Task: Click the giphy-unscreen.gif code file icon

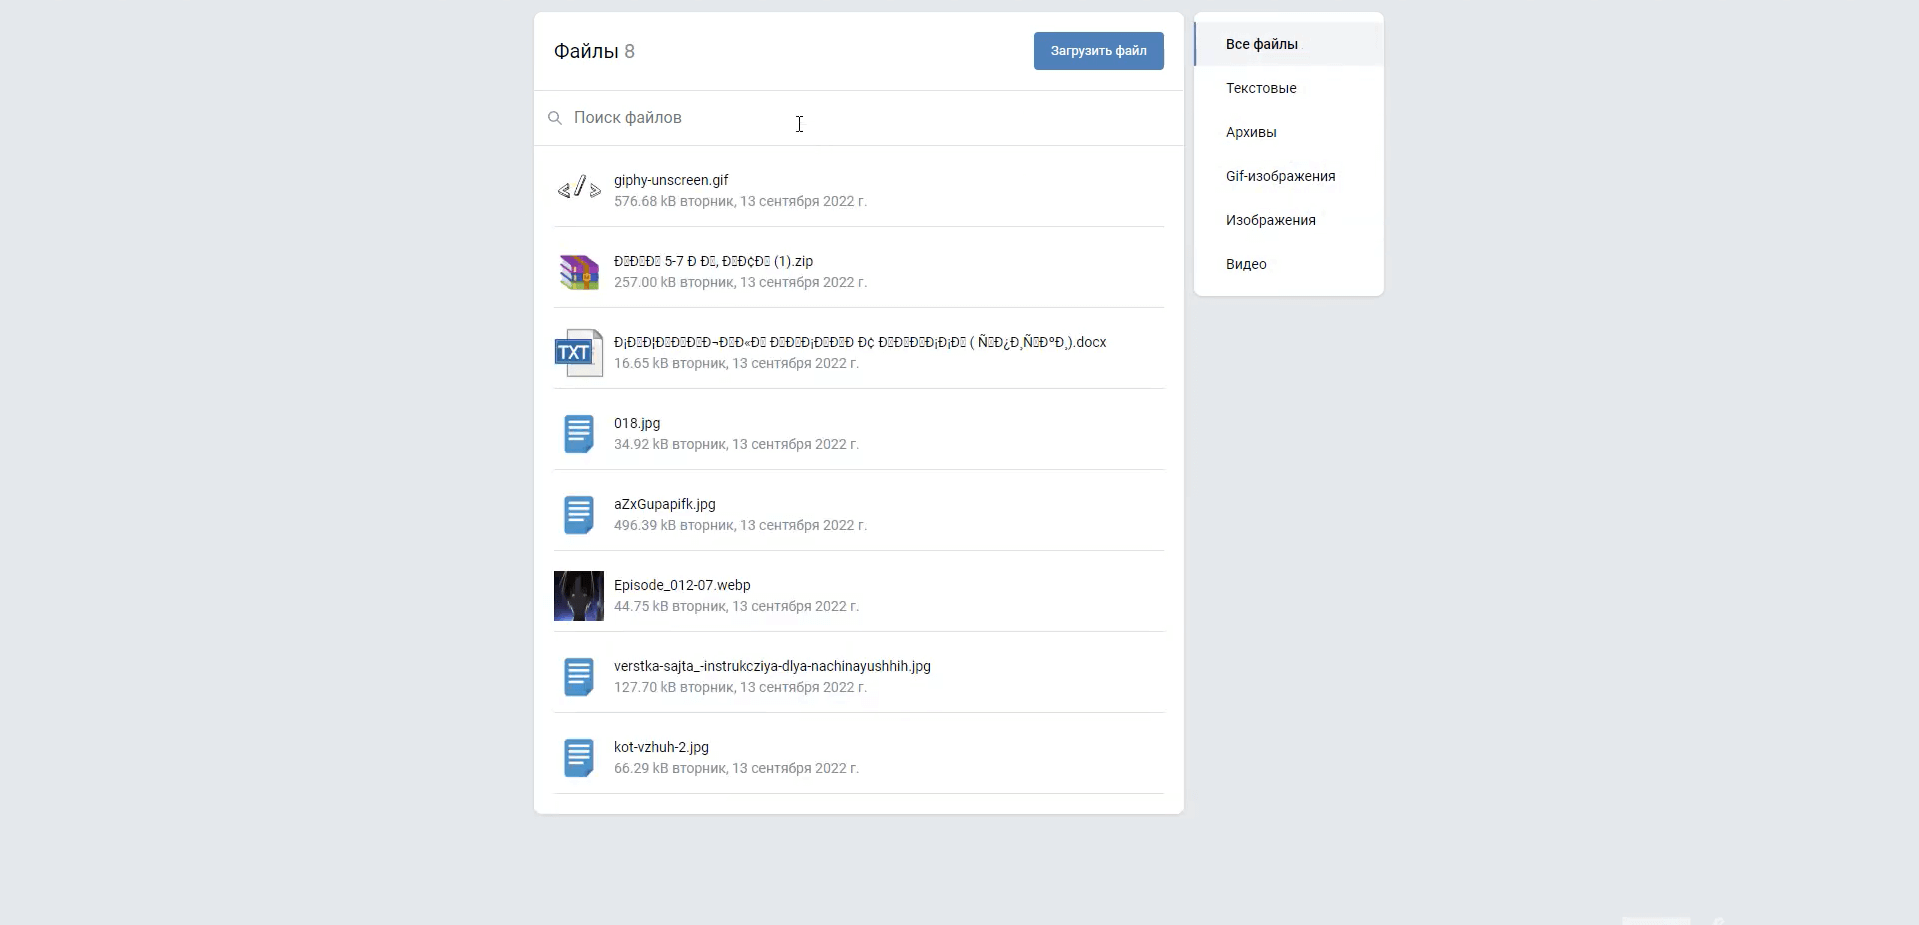Action: click(x=579, y=187)
